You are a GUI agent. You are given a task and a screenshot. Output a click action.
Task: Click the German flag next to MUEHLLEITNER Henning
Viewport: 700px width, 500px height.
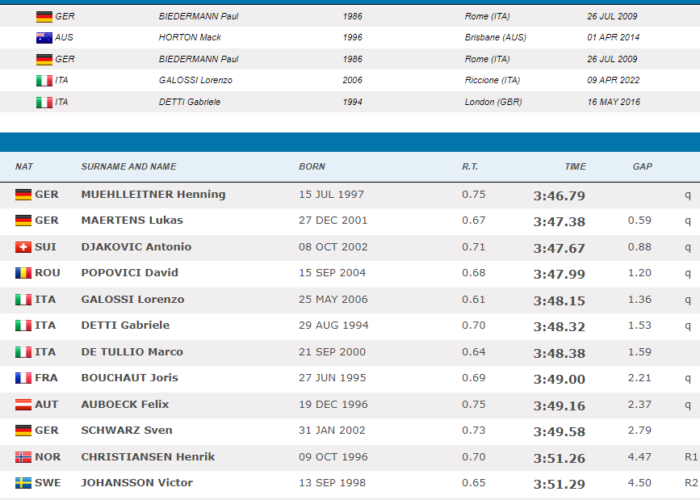(23, 194)
